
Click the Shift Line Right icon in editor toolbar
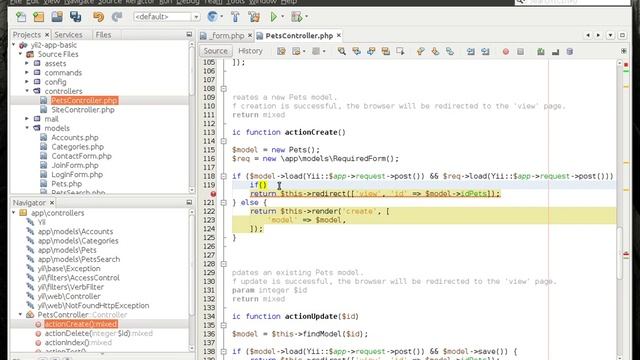point(485,51)
